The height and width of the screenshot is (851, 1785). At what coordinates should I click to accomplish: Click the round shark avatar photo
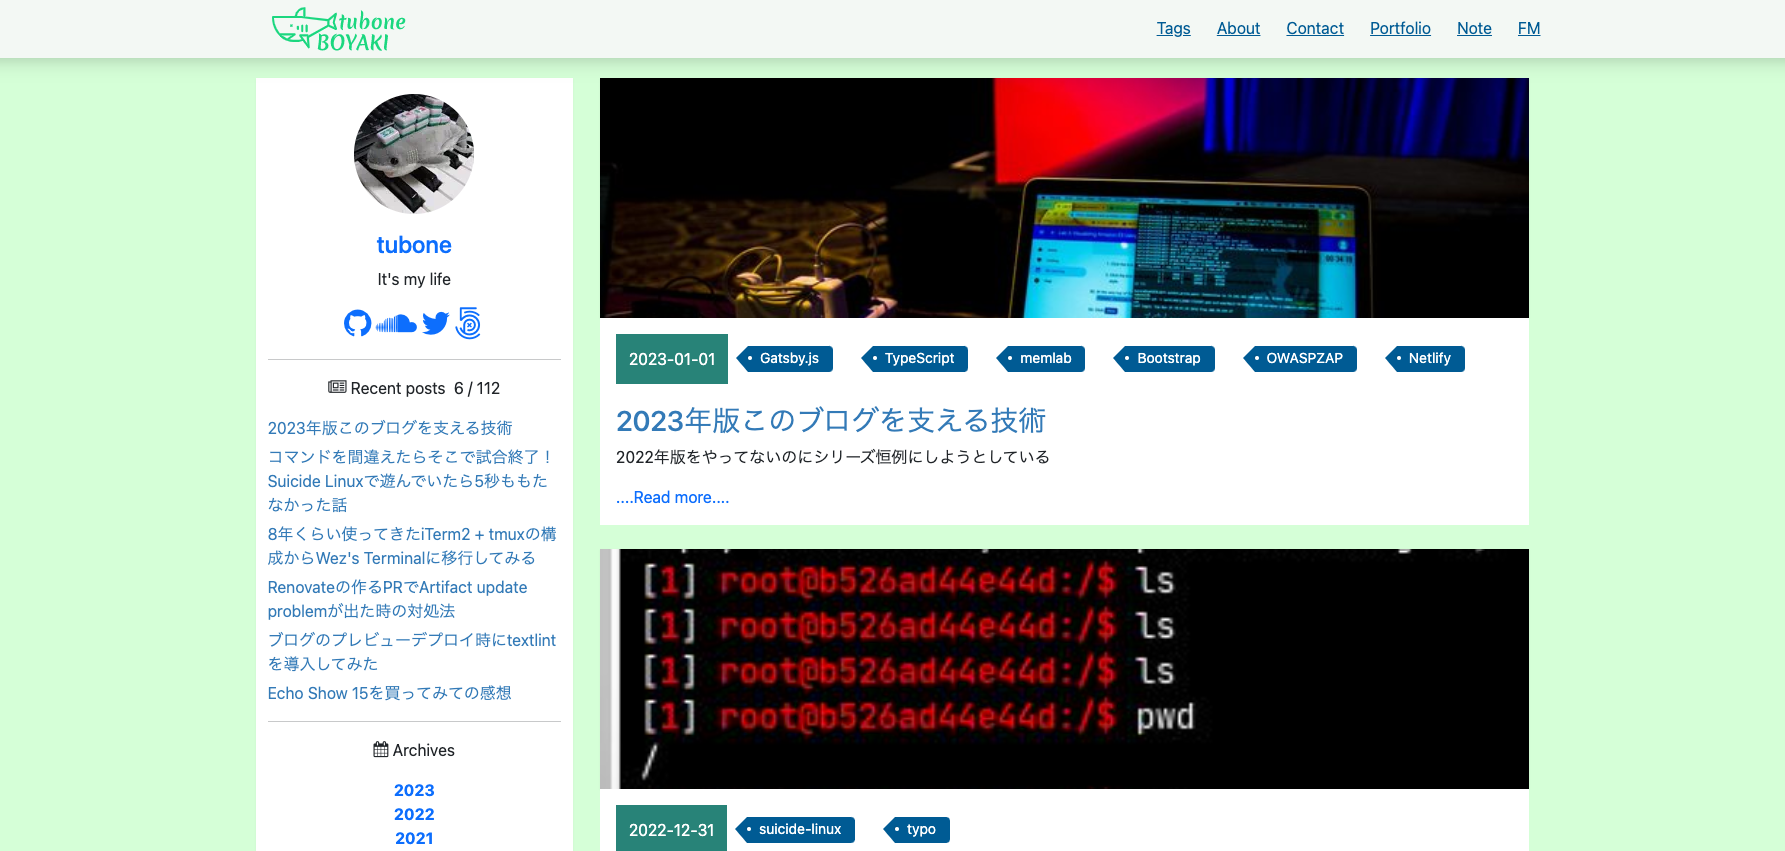click(x=414, y=154)
